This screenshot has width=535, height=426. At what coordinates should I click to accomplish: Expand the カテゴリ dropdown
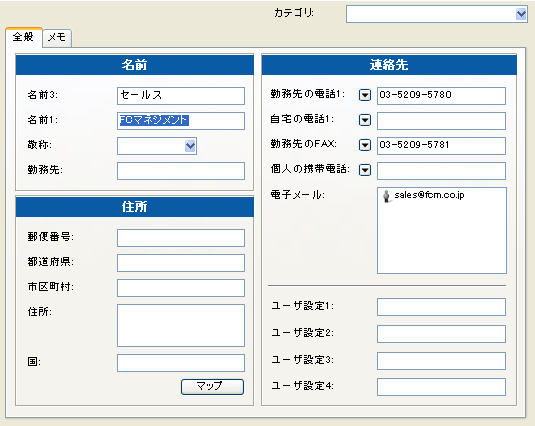[x=521, y=14]
